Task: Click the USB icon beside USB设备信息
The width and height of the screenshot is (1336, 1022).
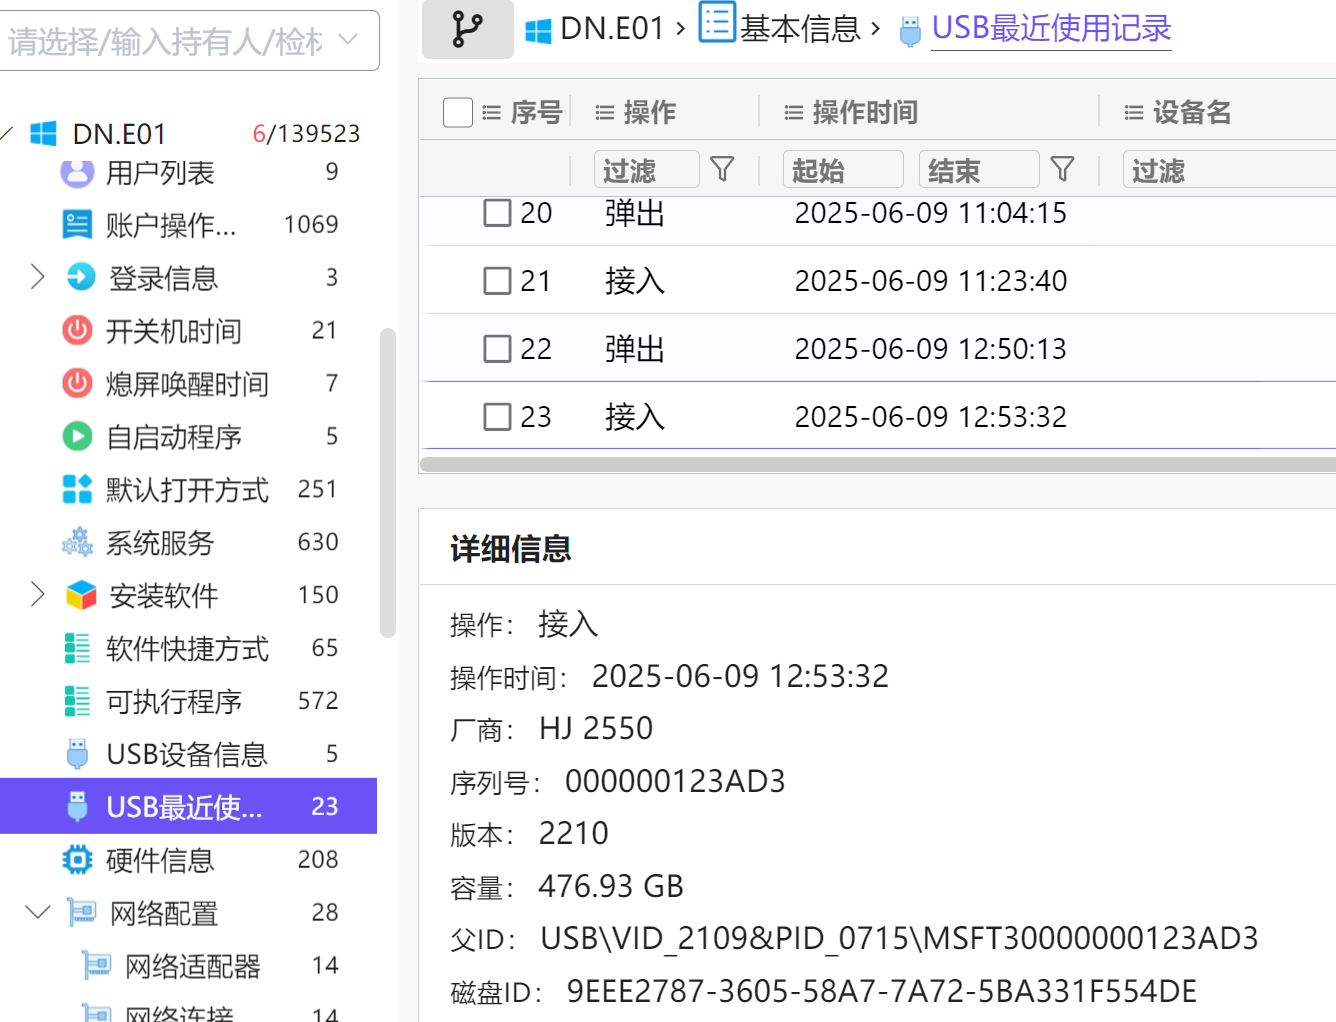Action: coord(77,753)
